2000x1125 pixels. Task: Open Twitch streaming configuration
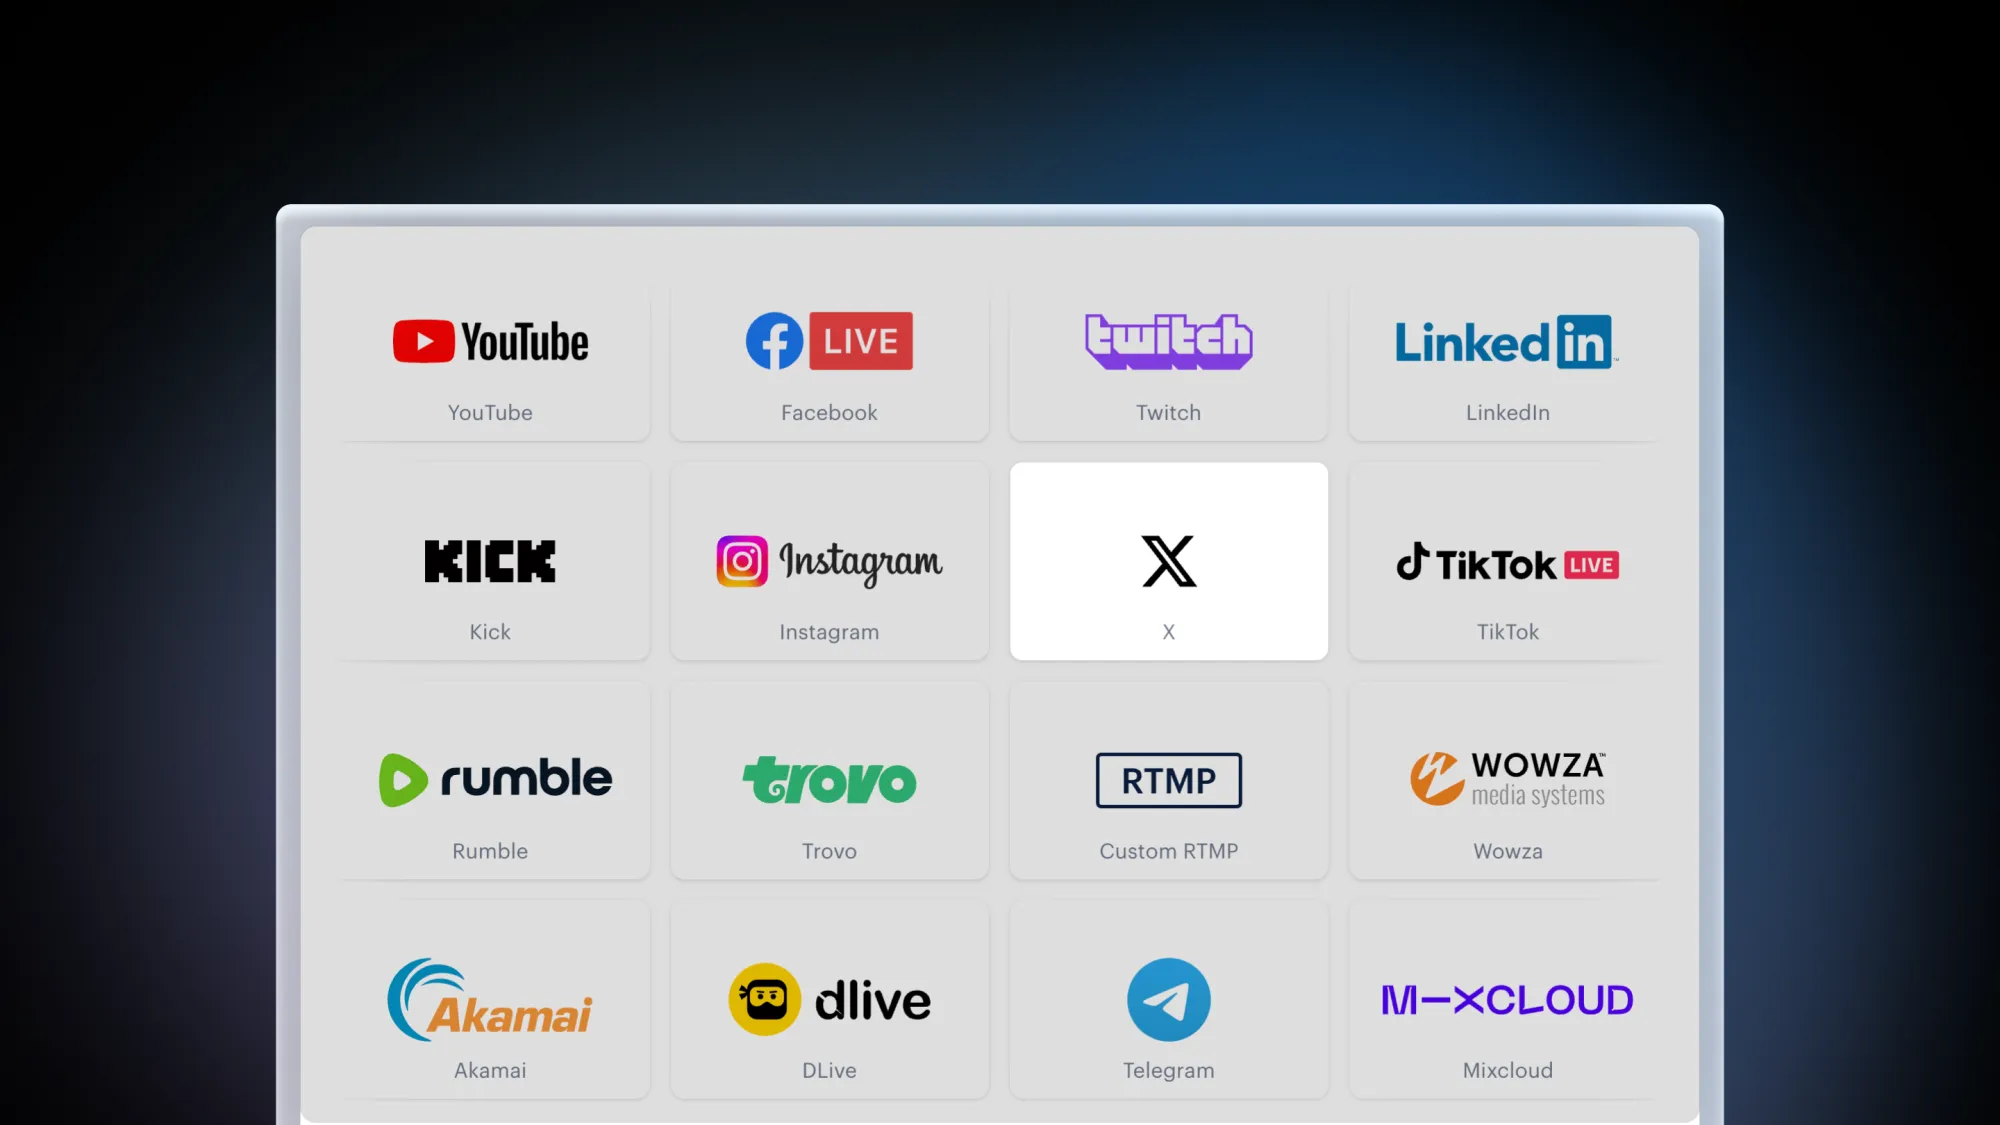[x=1169, y=361]
